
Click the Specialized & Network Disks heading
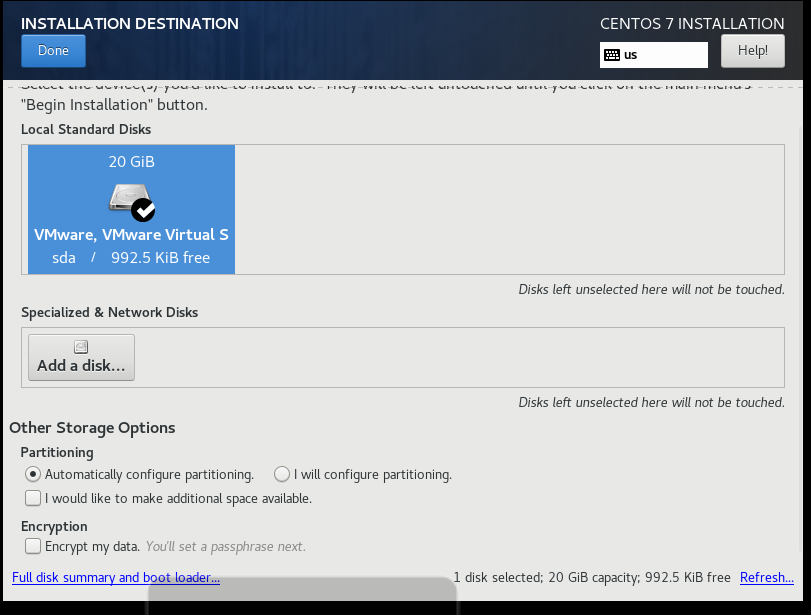tap(110, 312)
